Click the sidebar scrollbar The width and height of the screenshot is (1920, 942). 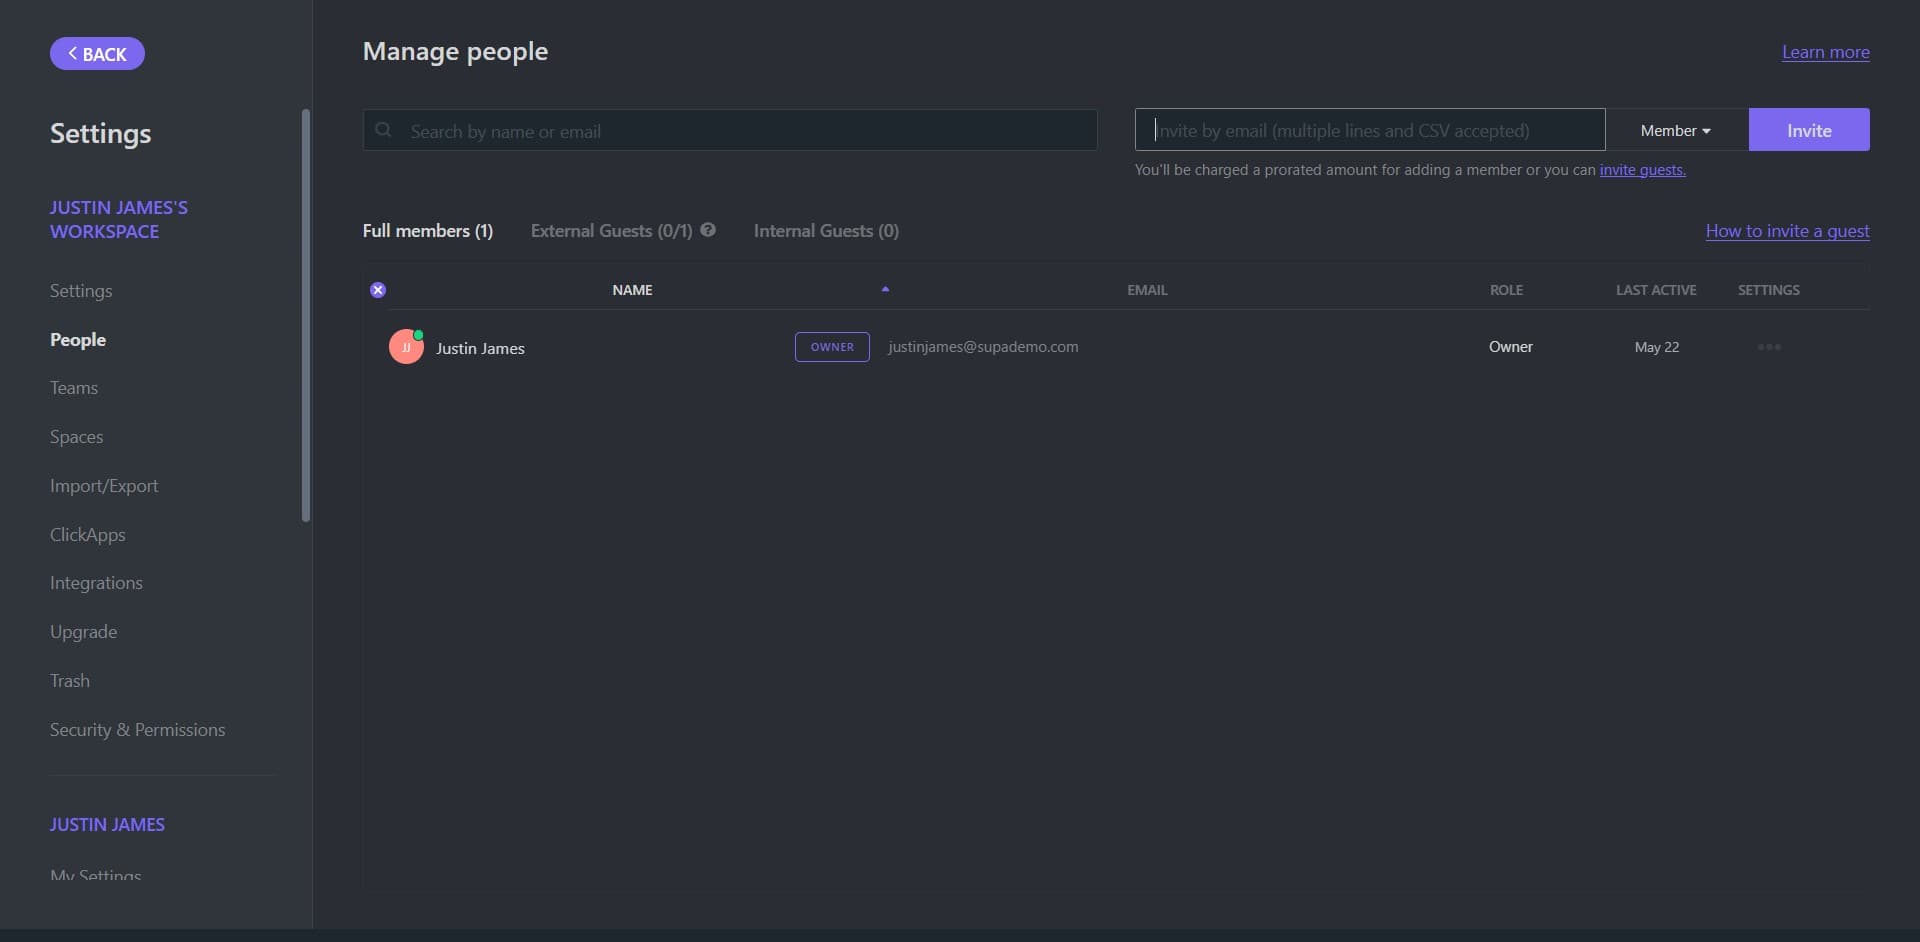306,315
